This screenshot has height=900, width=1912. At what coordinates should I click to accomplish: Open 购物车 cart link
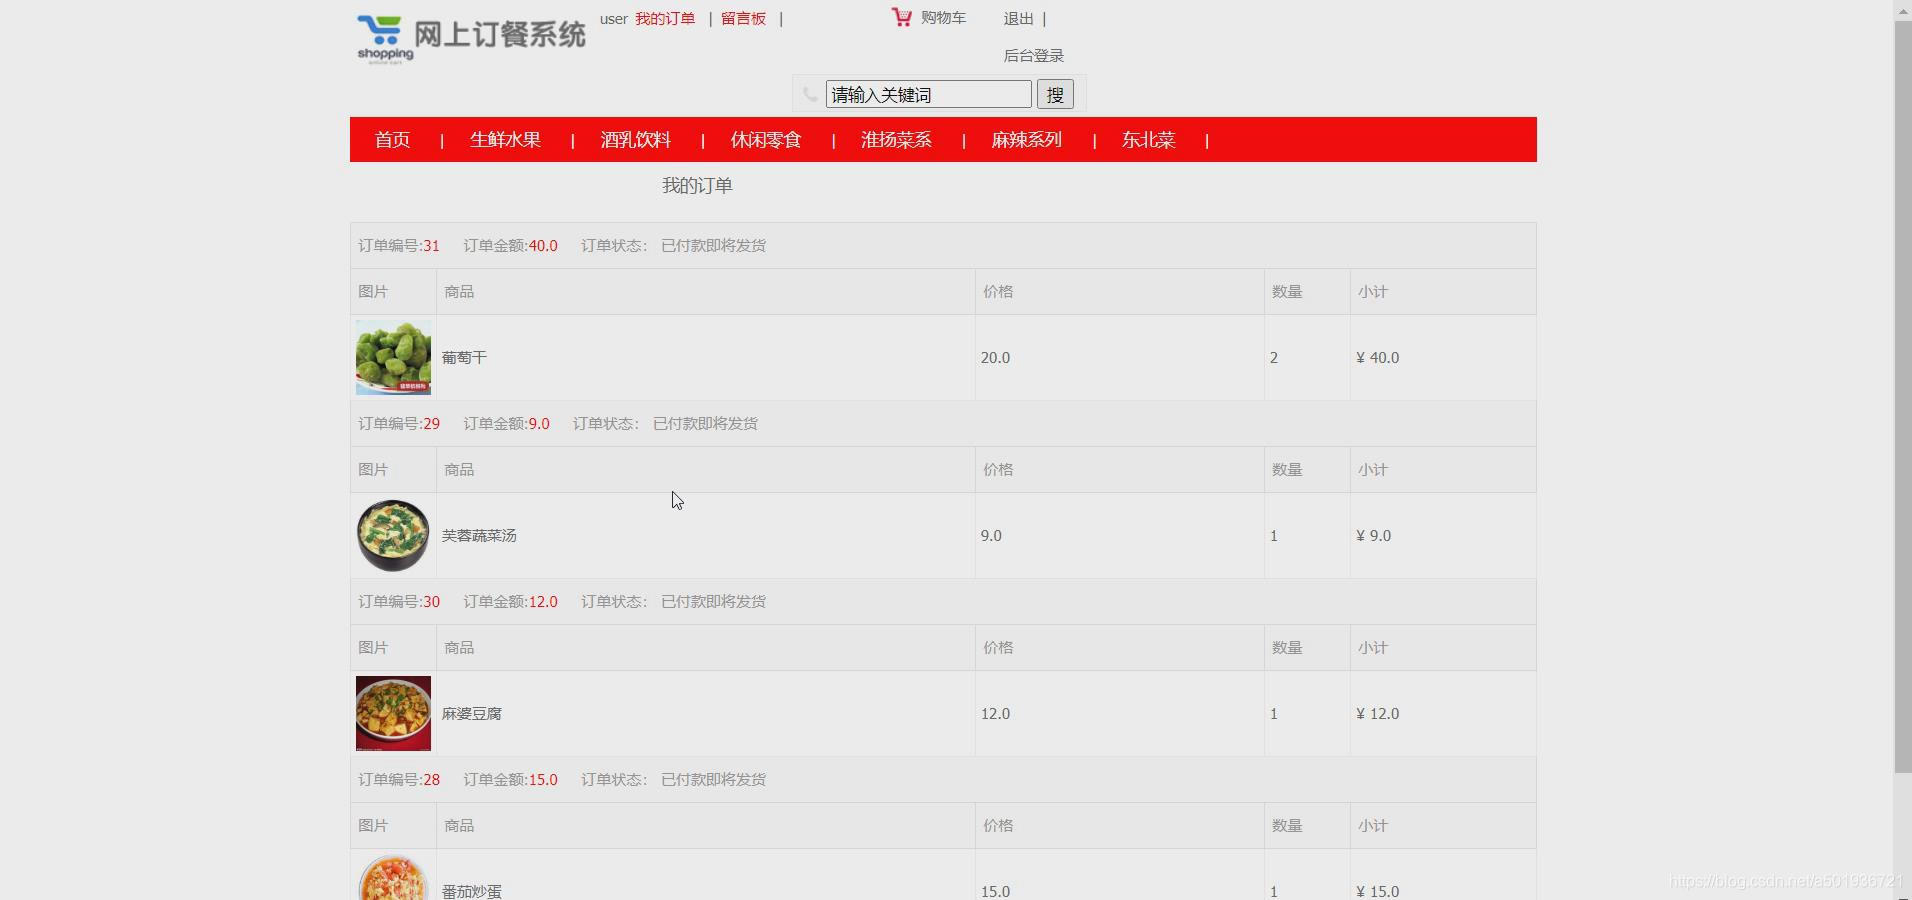943,18
